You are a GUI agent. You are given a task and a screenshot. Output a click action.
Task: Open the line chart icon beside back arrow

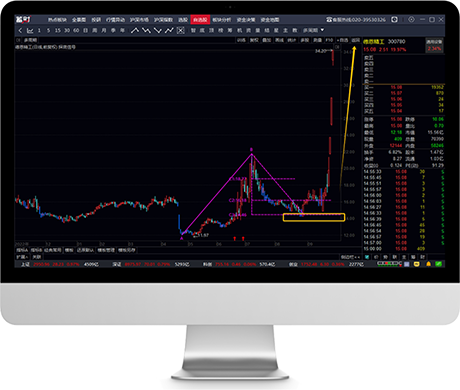click(x=30, y=31)
